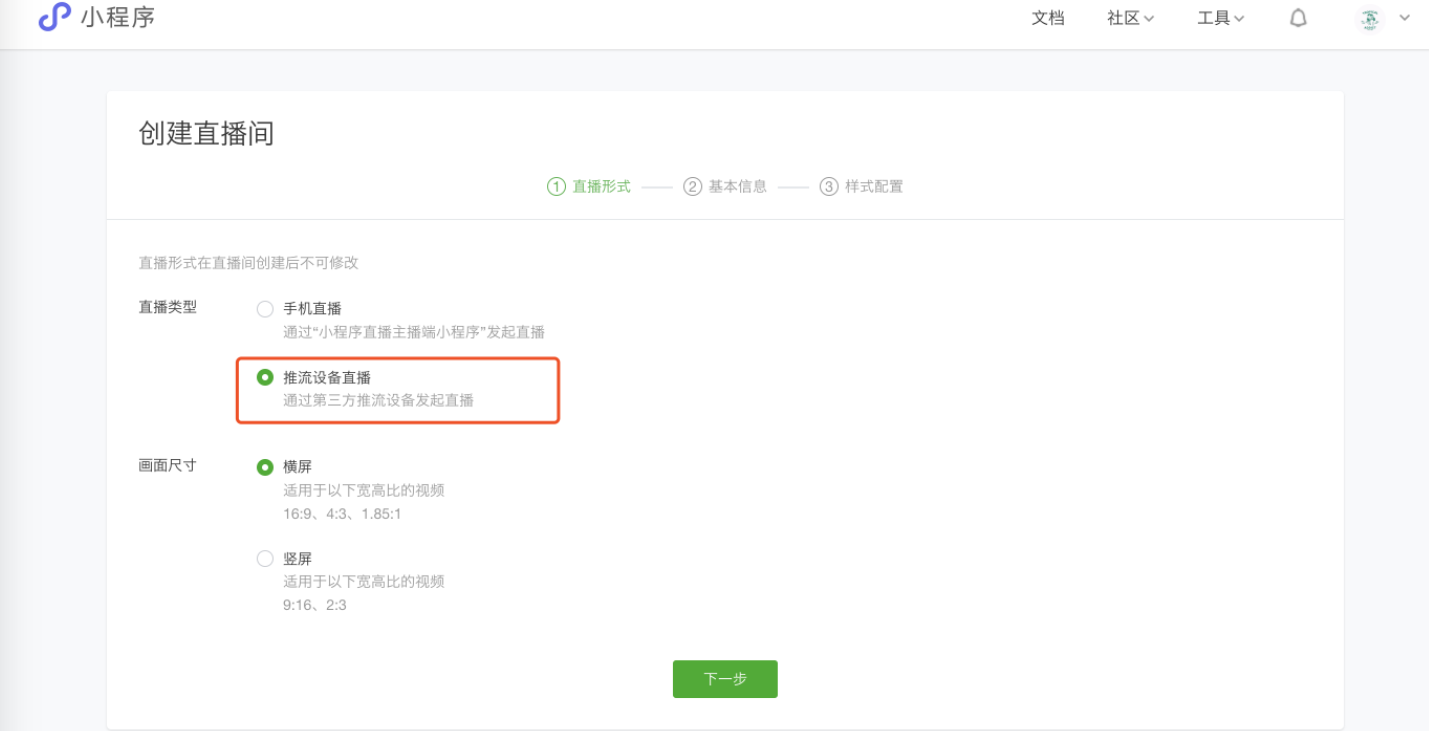Go to the 样式配置 step label
The height and width of the screenshot is (731, 1429).
[x=874, y=187]
